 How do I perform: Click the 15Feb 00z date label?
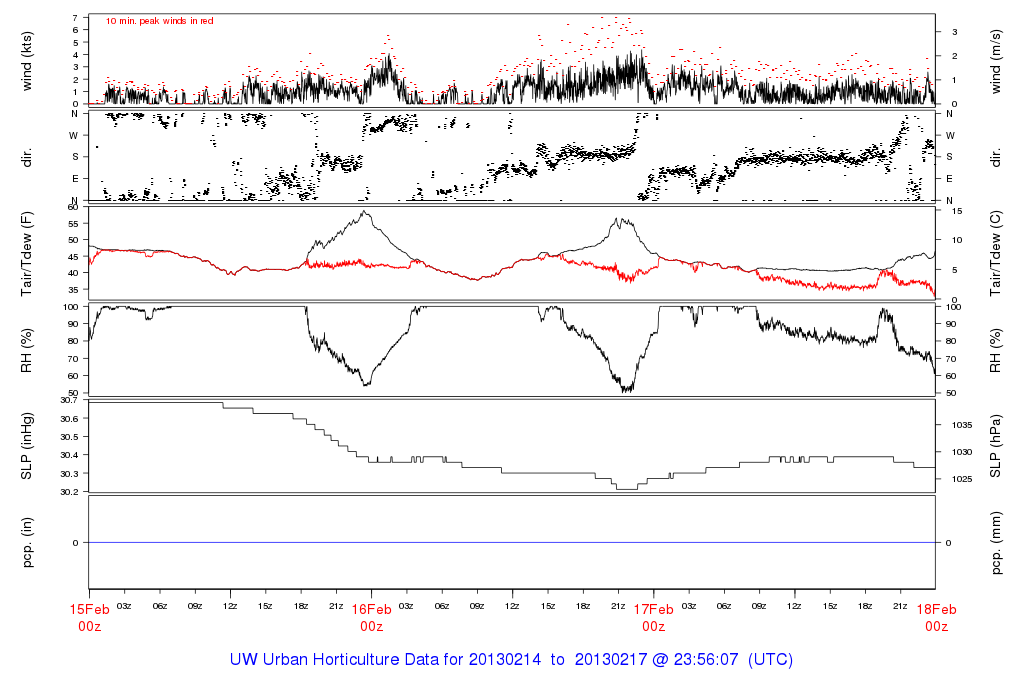[89, 618]
